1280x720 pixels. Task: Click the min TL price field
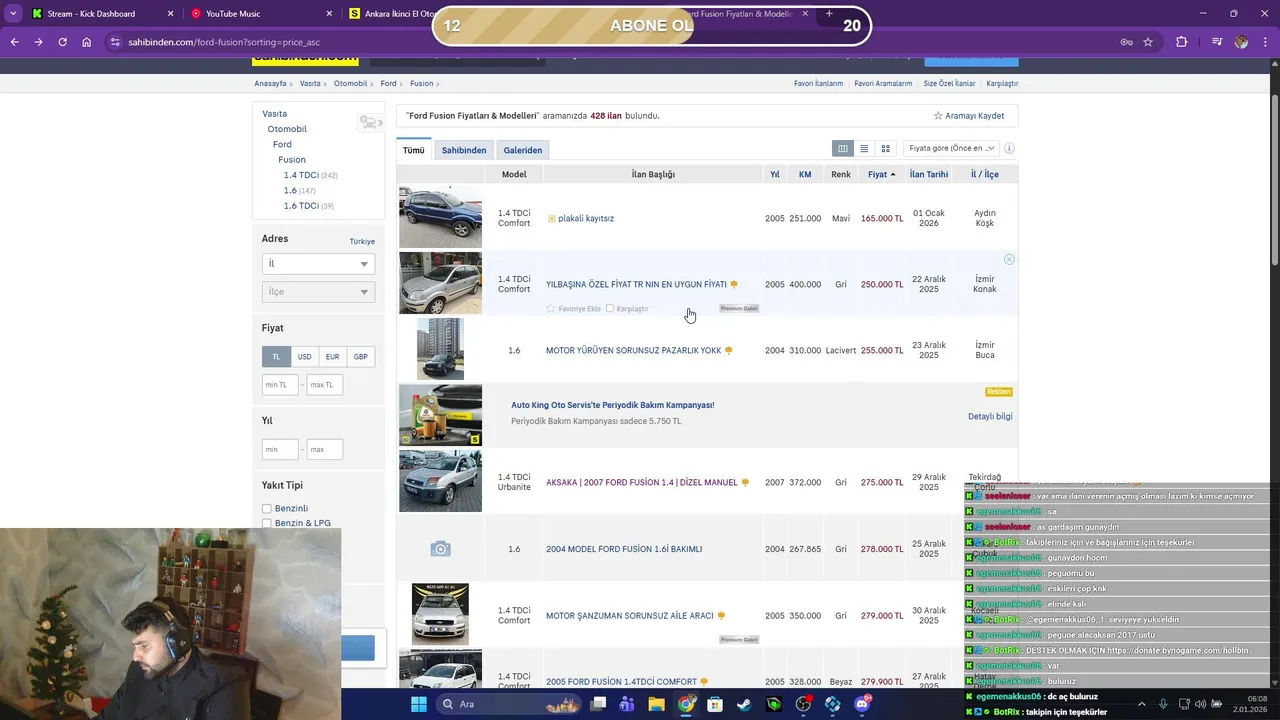point(280,385)
